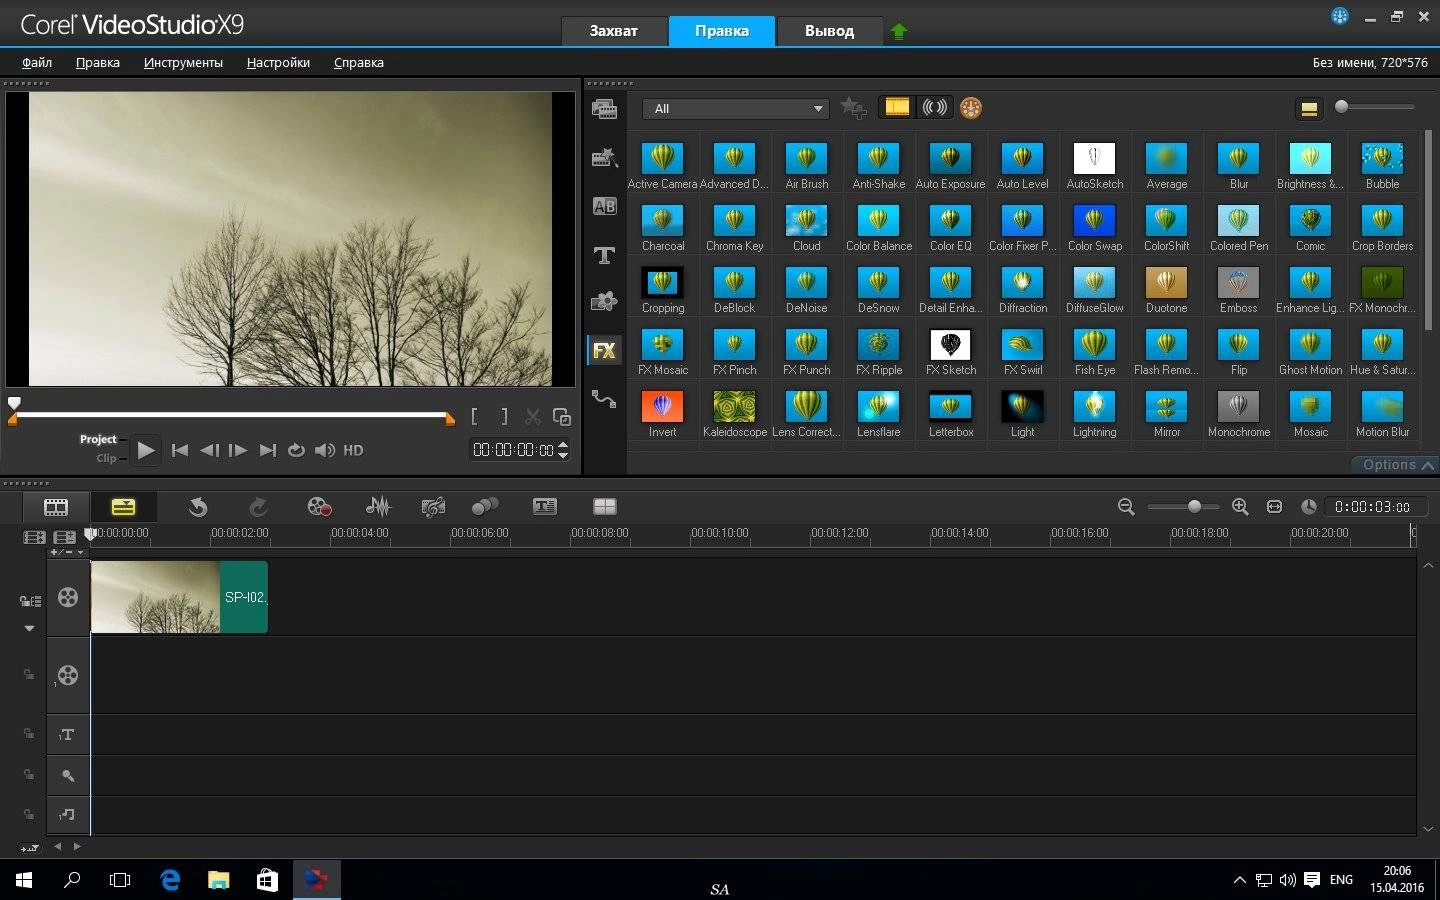Click the Redo arrow in timeline toolbar

(257, 507)
